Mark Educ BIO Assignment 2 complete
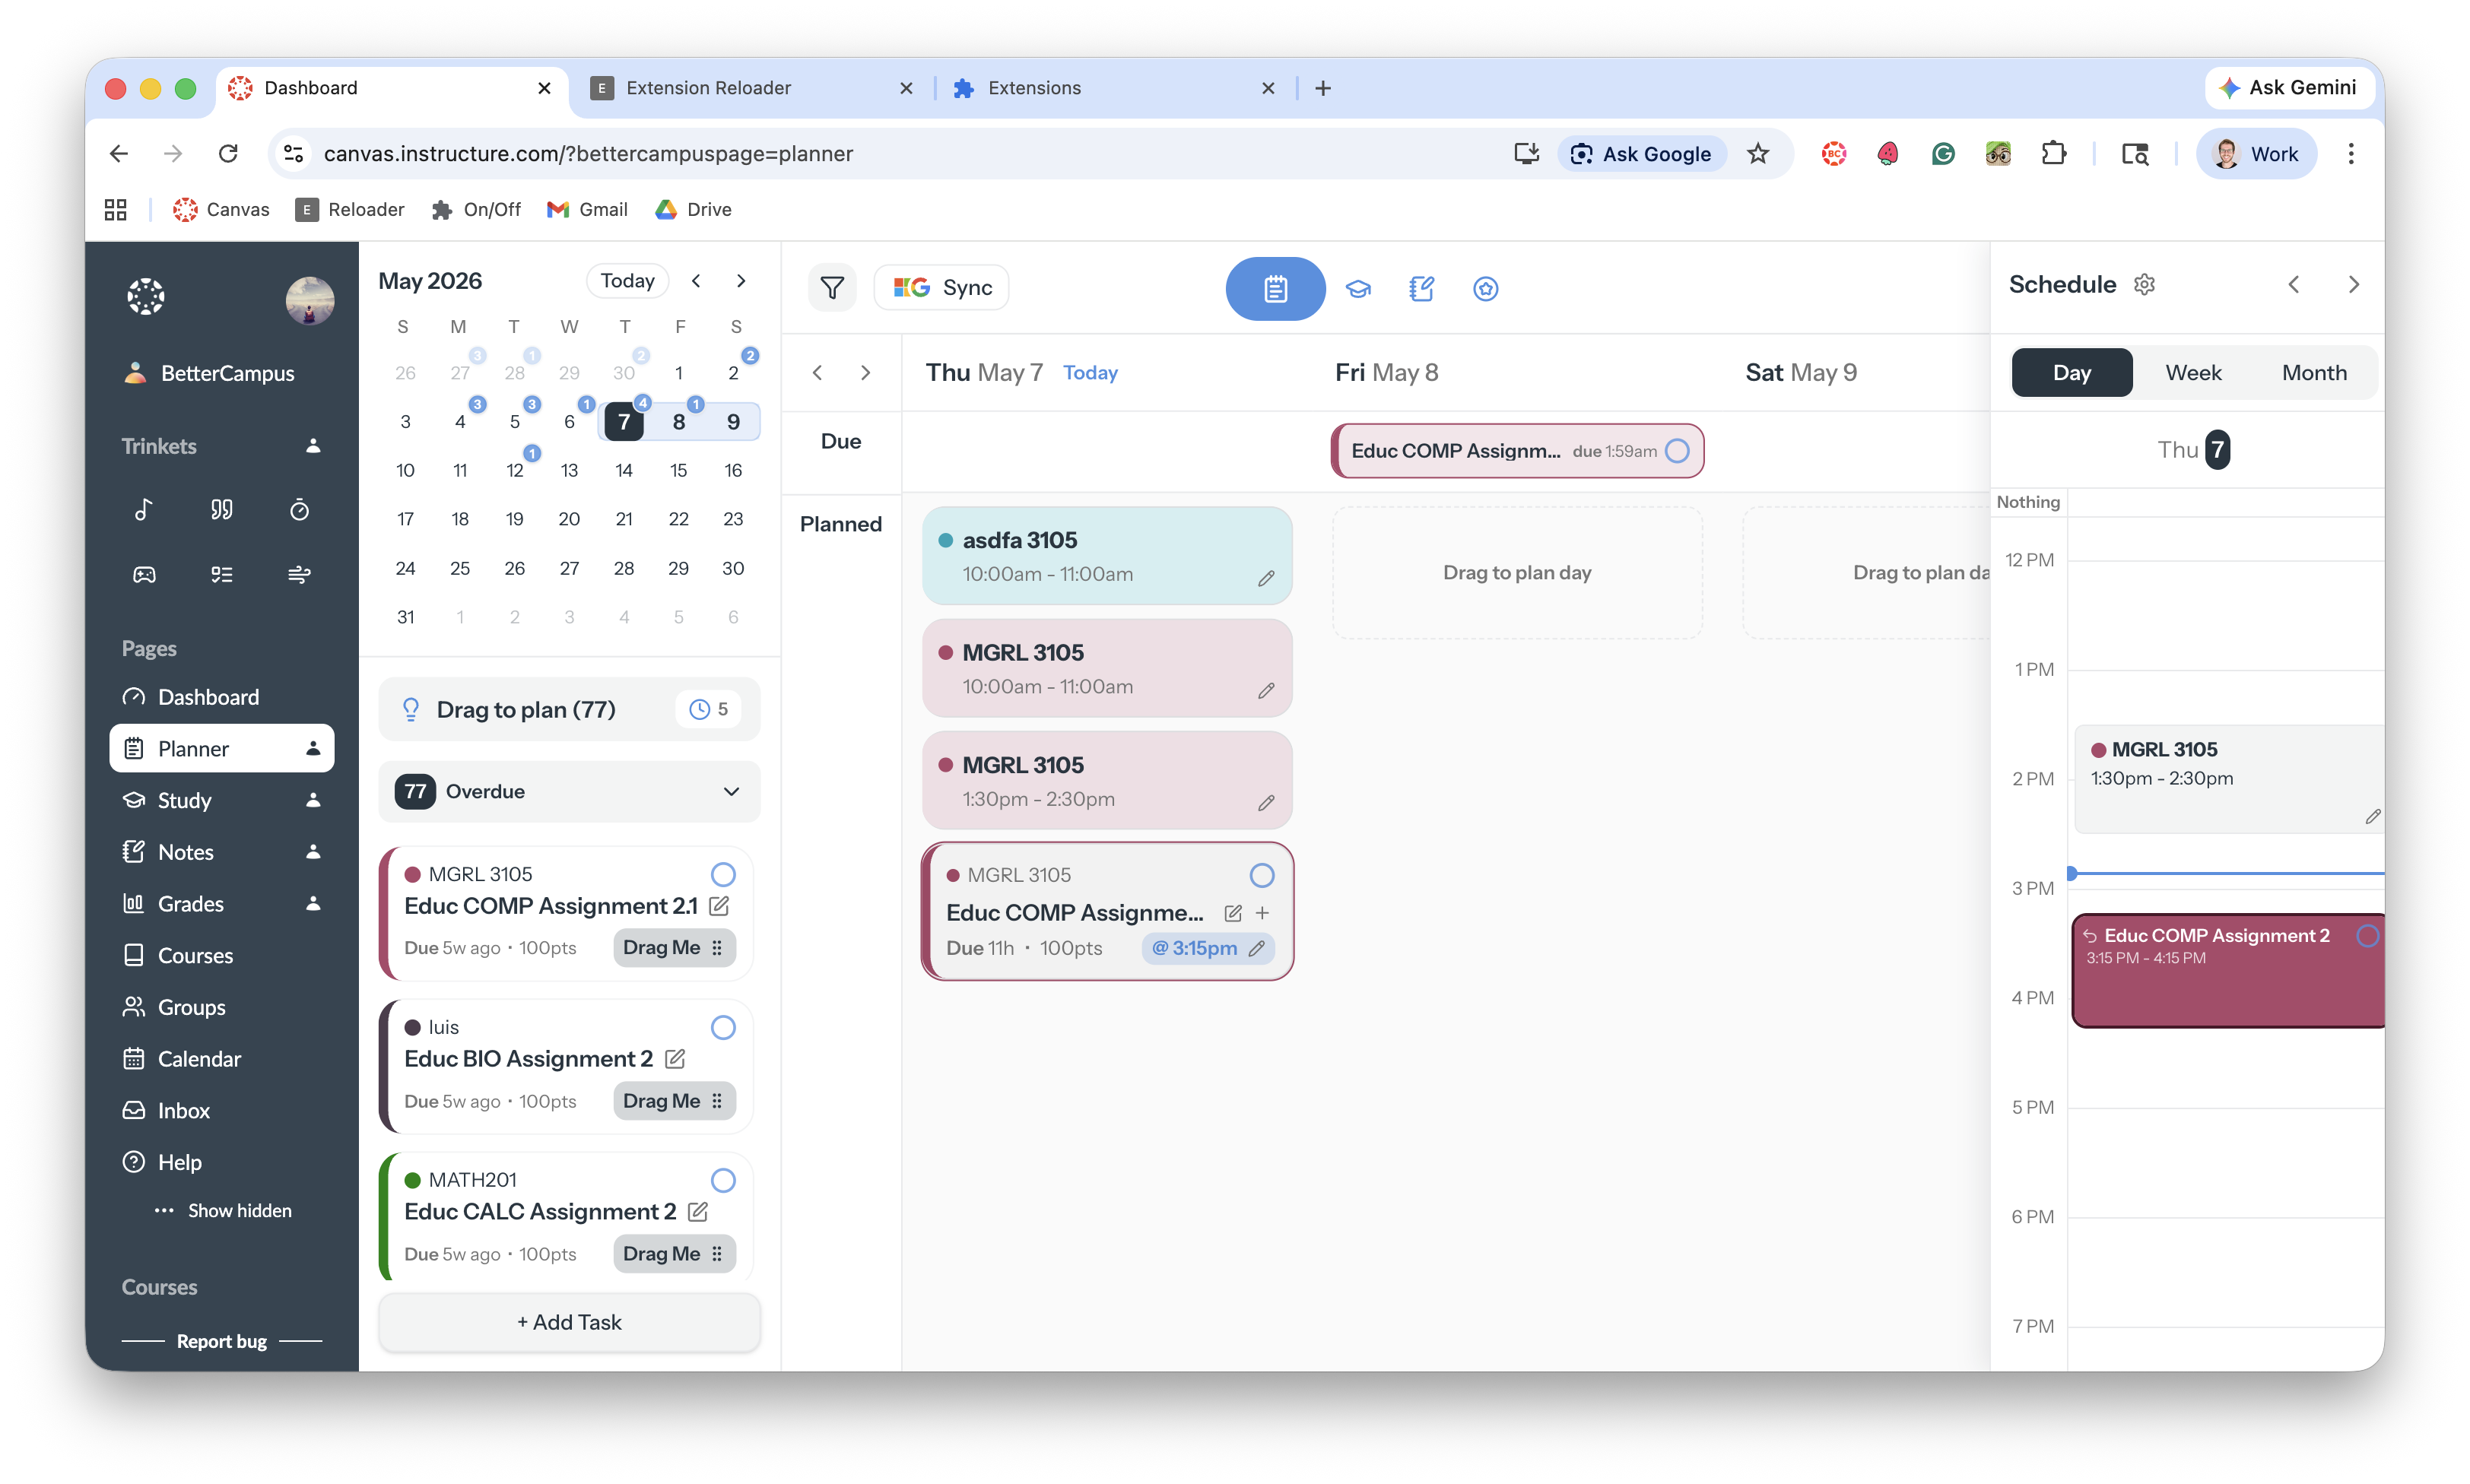Image resolution: width=2470 pixels, height=1484 pixels. (x=723, y=1028)
